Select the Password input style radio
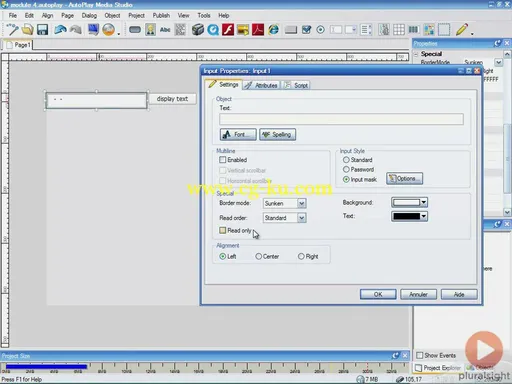Image resolution: width=512 pixels, height=384 pixels. pyautogui.click(x=346, y=169)
